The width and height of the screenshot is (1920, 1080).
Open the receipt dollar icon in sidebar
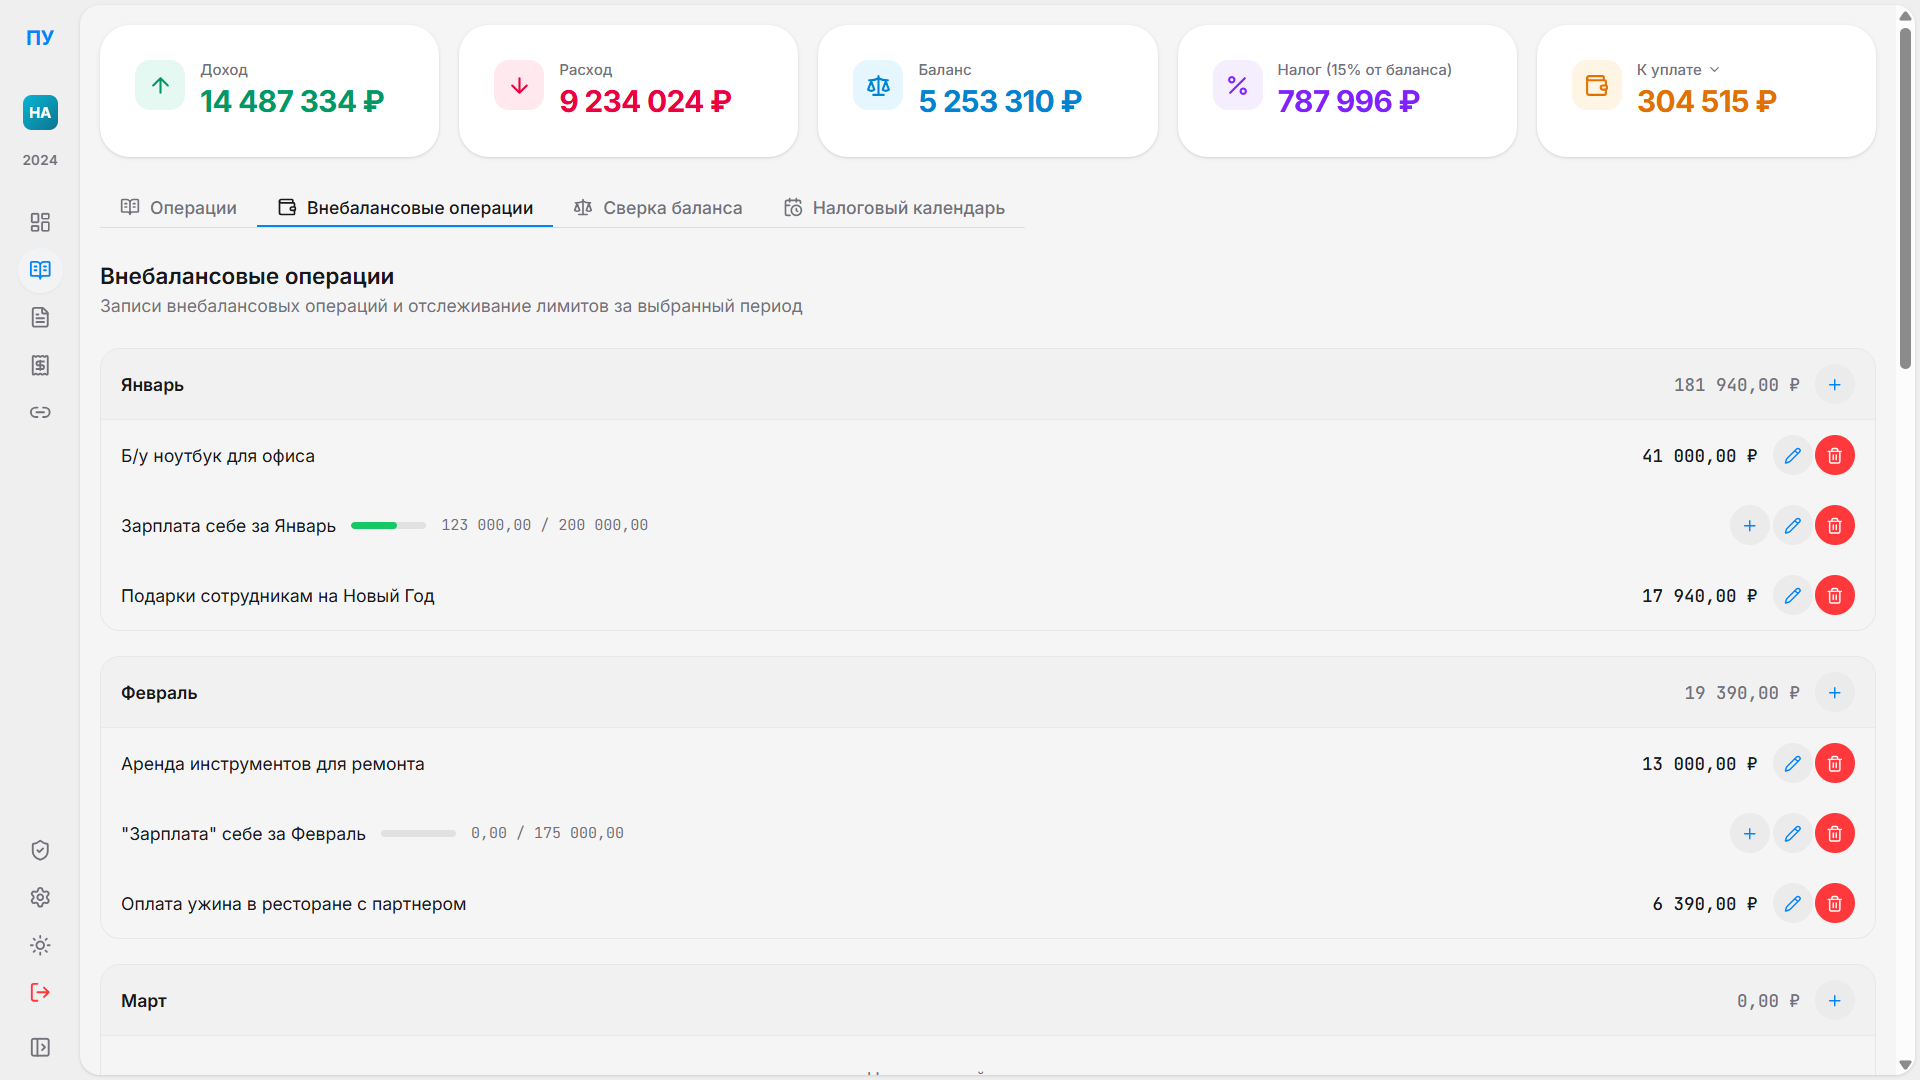(x=40, y=365)
